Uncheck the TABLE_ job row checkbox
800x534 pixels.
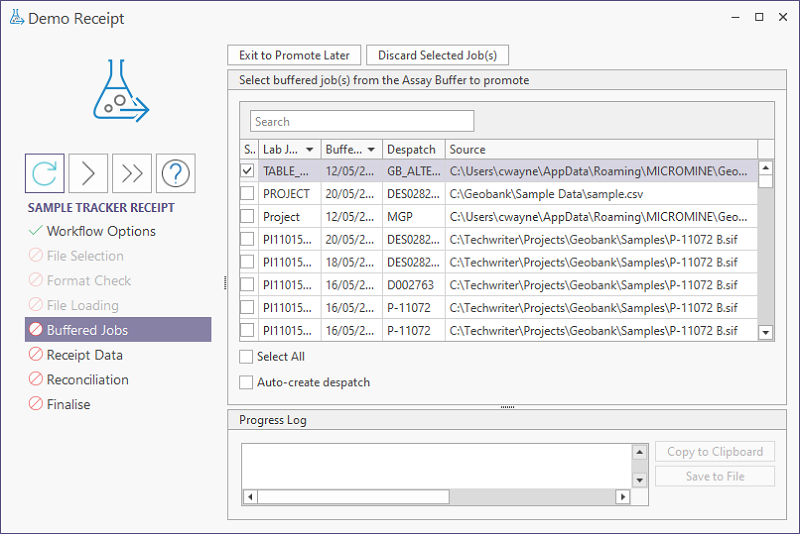point(248,171)
